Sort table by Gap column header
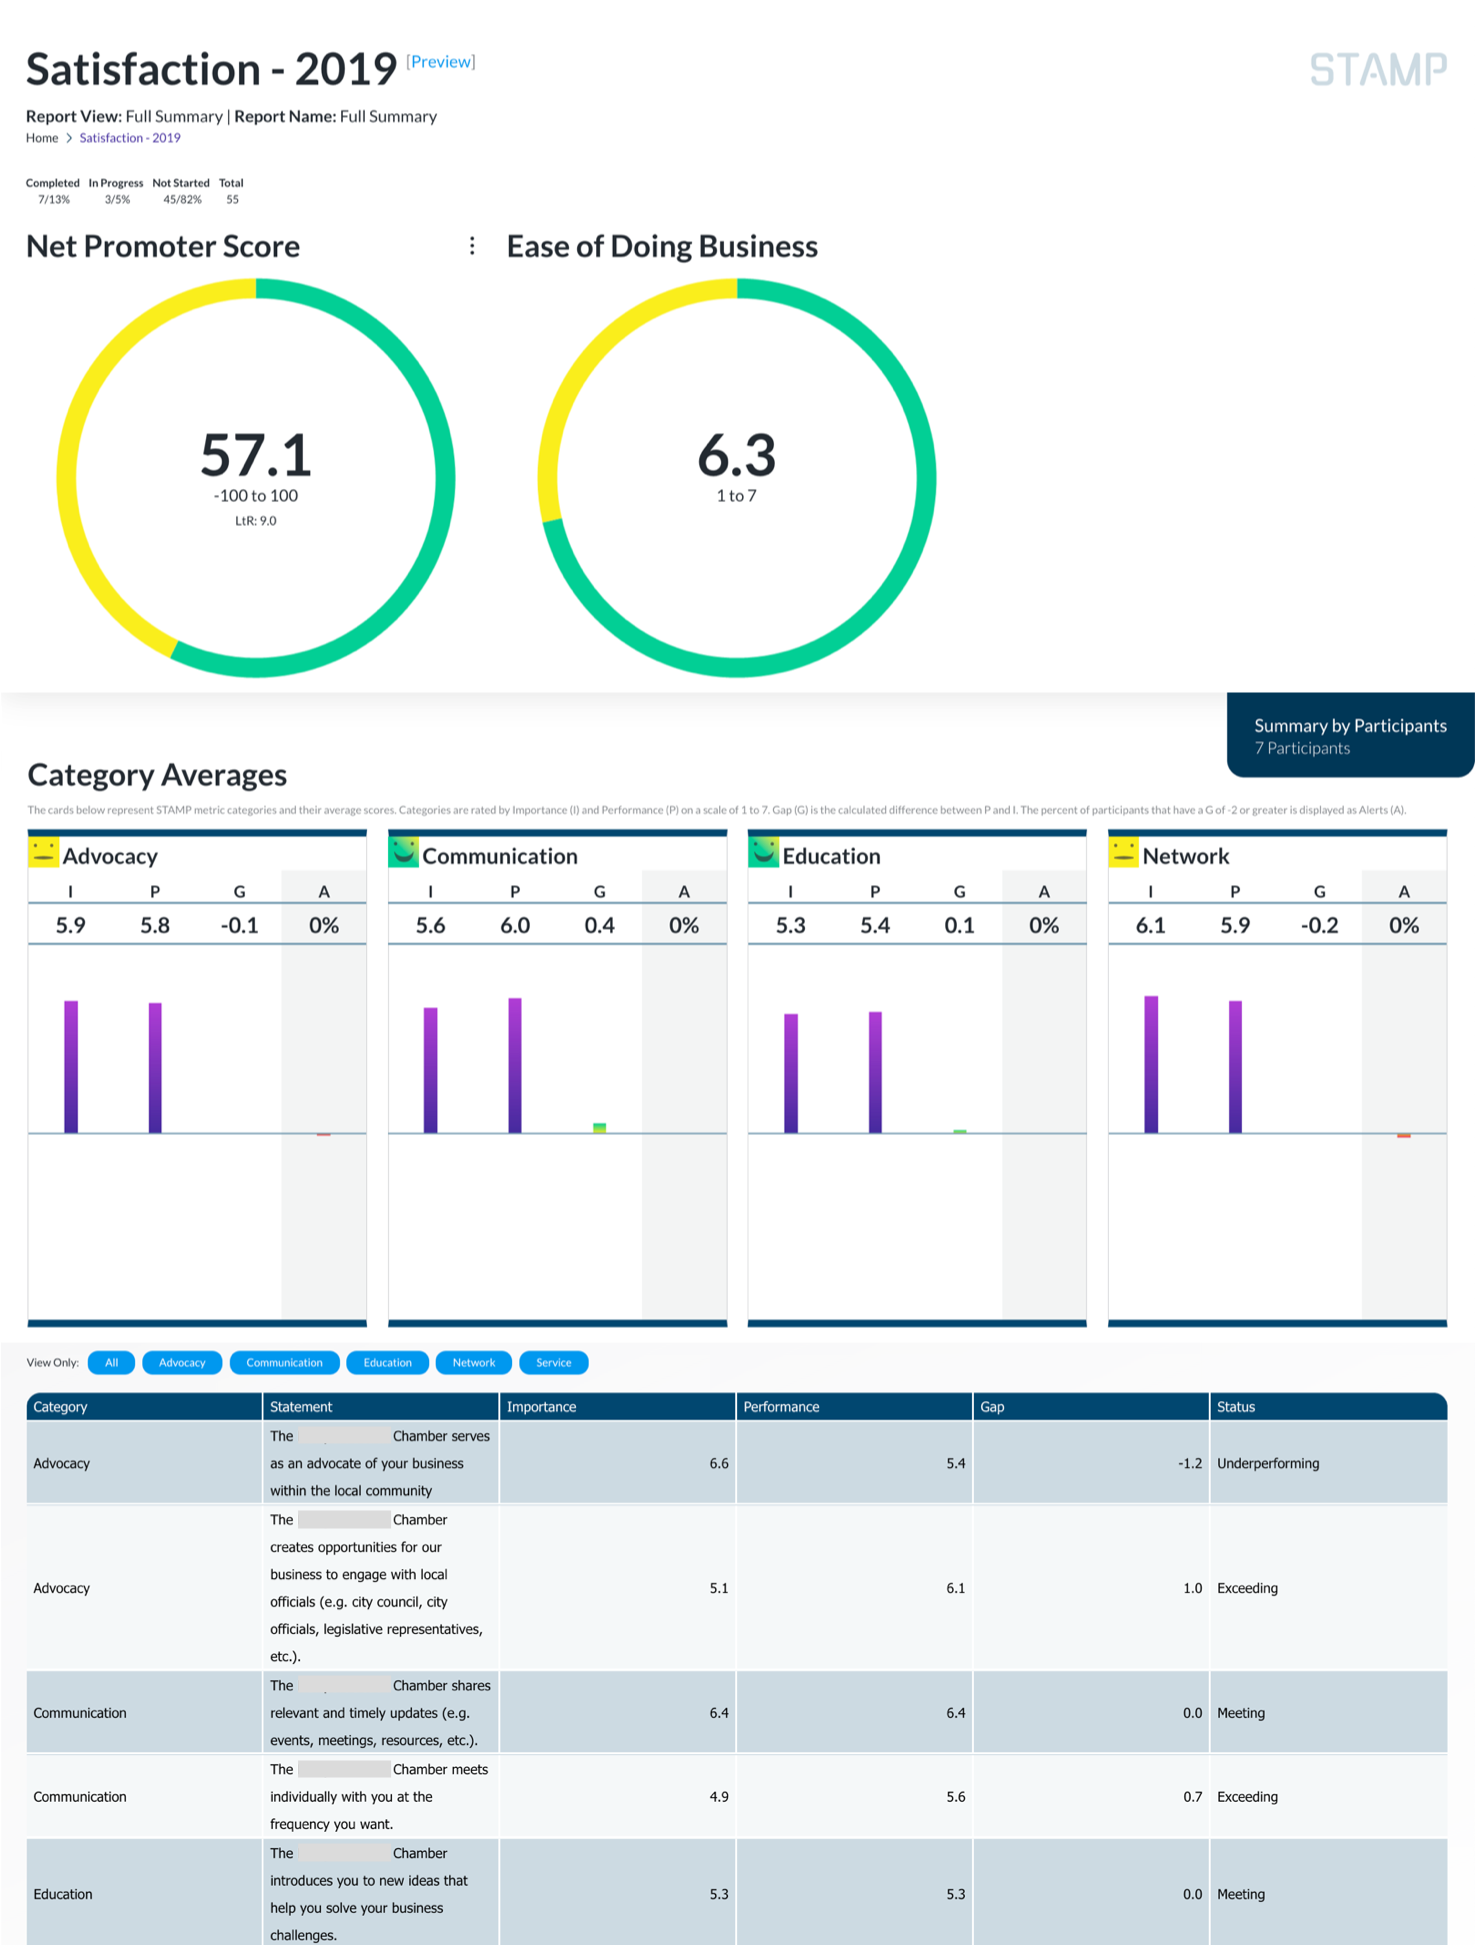 [x=992, y=1406]
